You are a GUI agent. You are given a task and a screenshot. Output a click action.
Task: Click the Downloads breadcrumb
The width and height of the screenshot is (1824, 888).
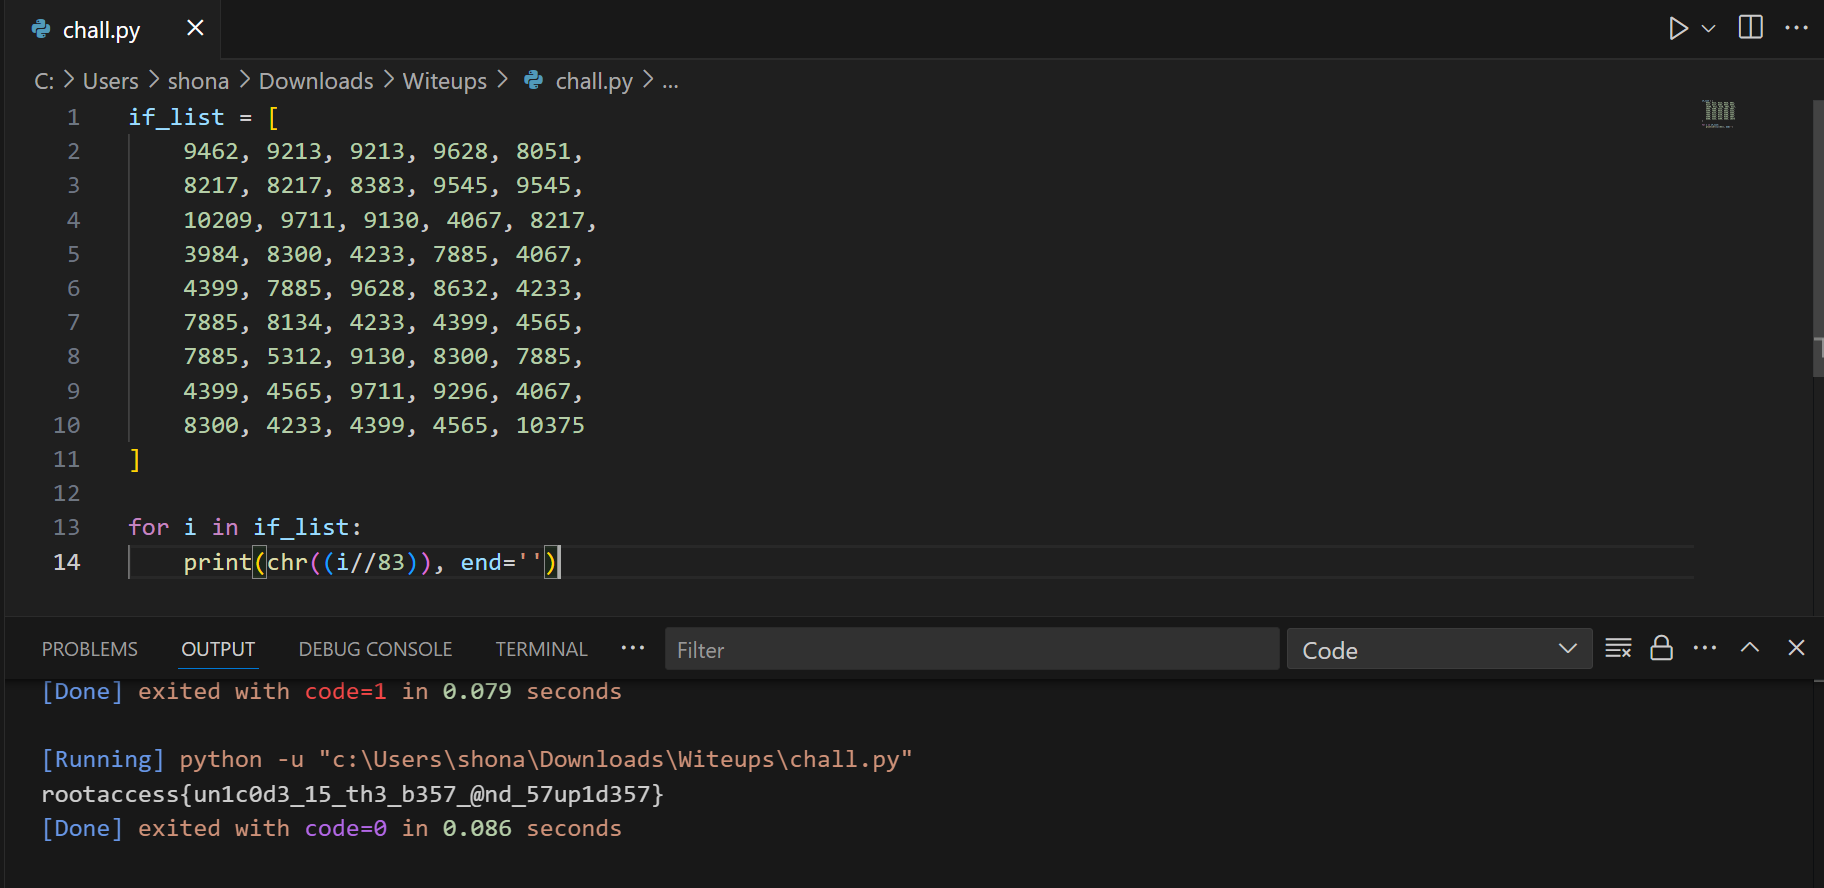tap(316, 81)
